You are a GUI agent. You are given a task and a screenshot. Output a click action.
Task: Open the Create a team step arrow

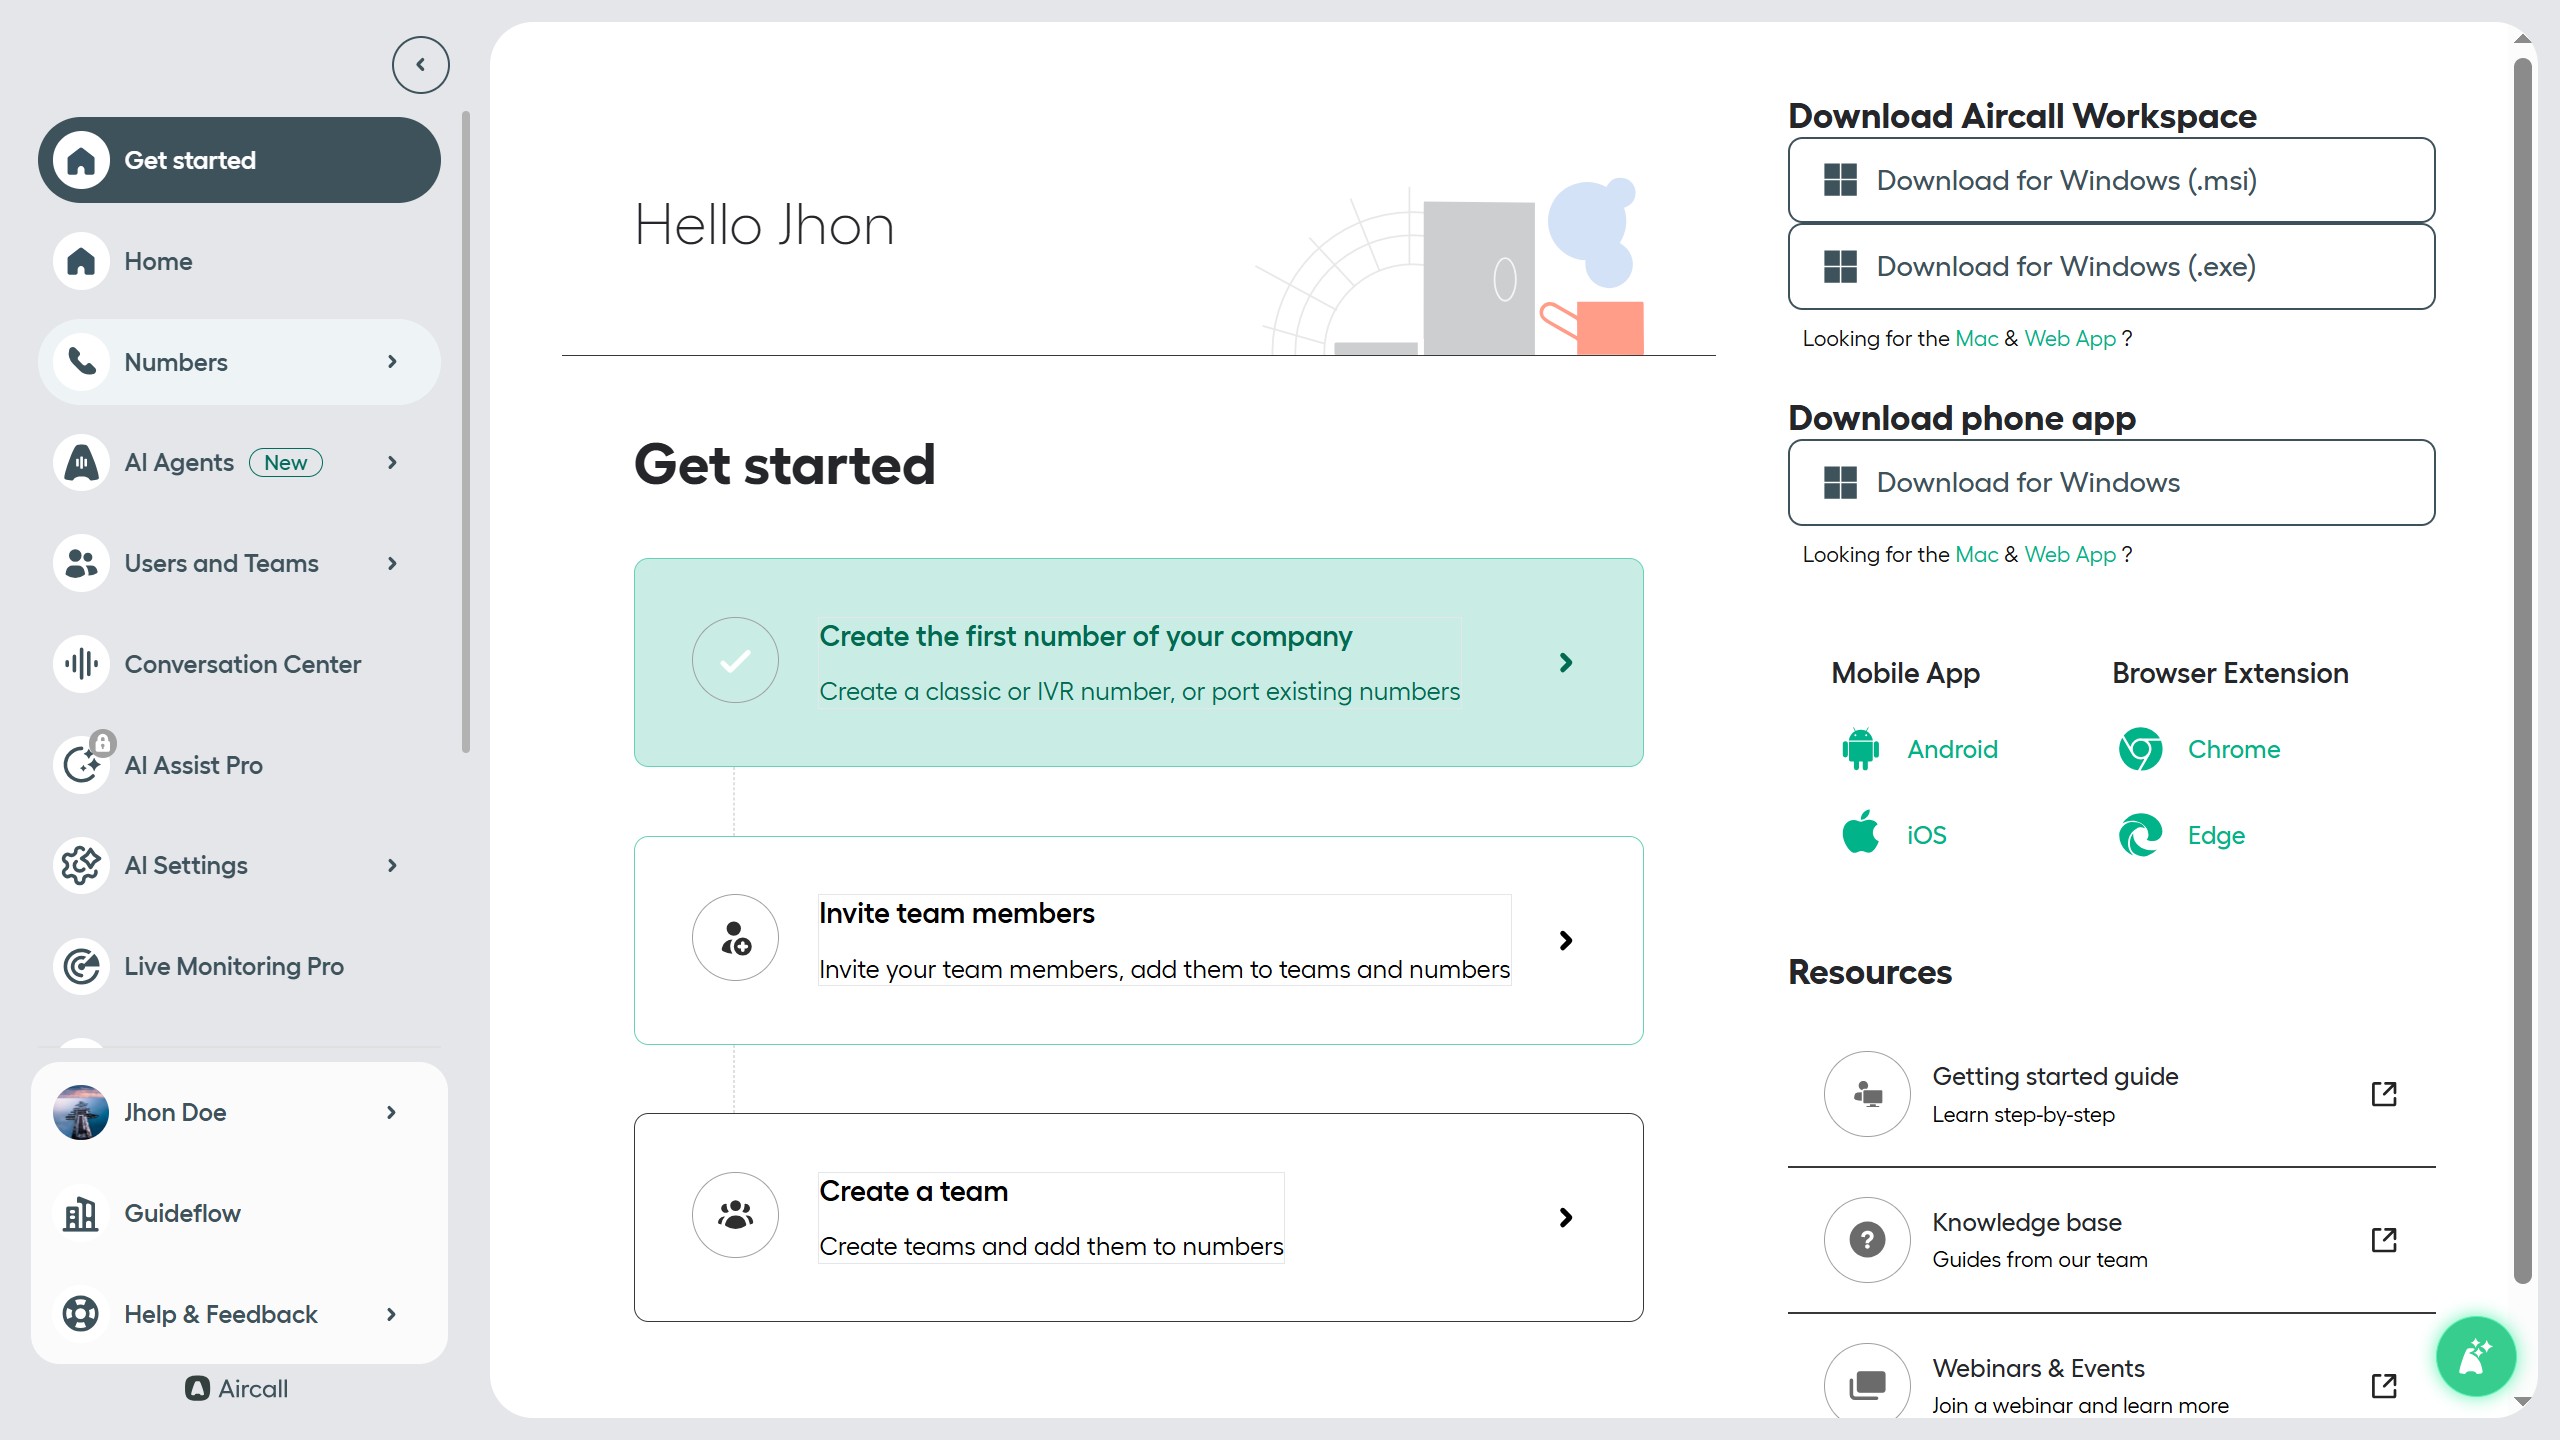pos(1566,1217)
